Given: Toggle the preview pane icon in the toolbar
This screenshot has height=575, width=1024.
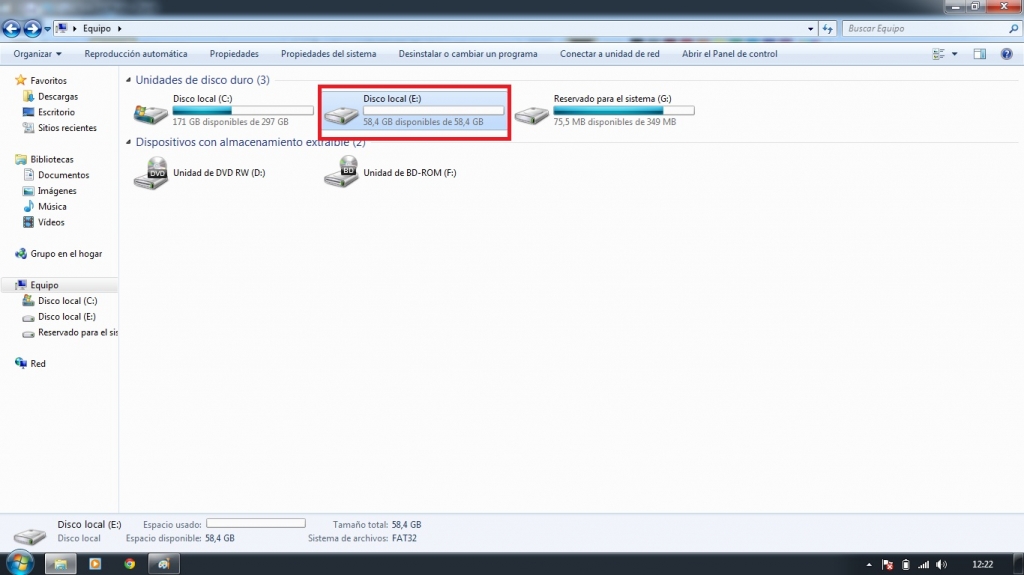Looking at the screenshot, I should 980,54.
